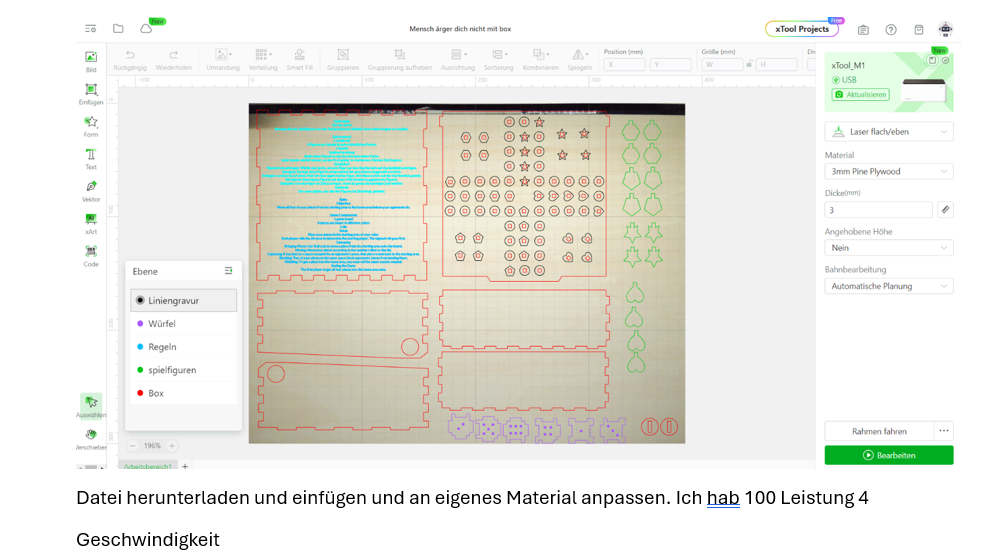Screen dimensions: 996x558
Task: Select the Form shape tool
Action: click(91, 124)
